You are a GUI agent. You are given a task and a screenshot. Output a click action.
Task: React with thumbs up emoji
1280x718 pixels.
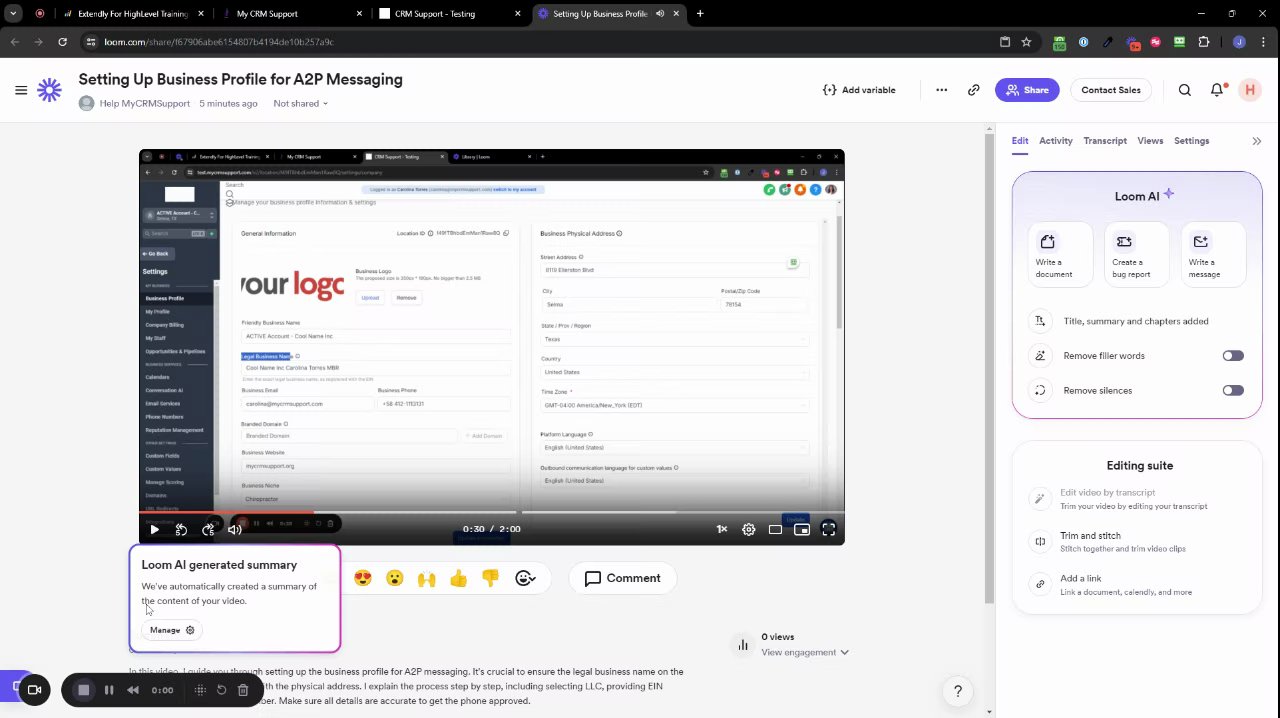459,578
